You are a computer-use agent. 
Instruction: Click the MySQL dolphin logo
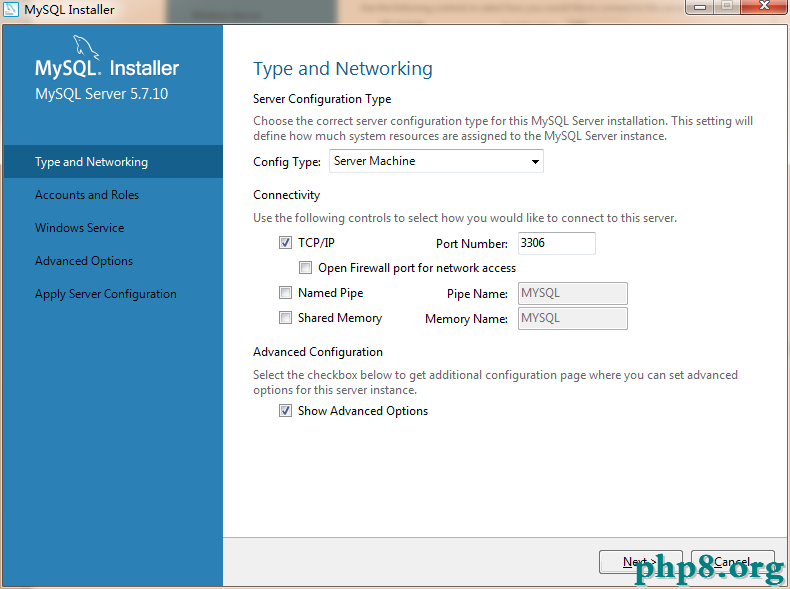[x=86, y=47]
